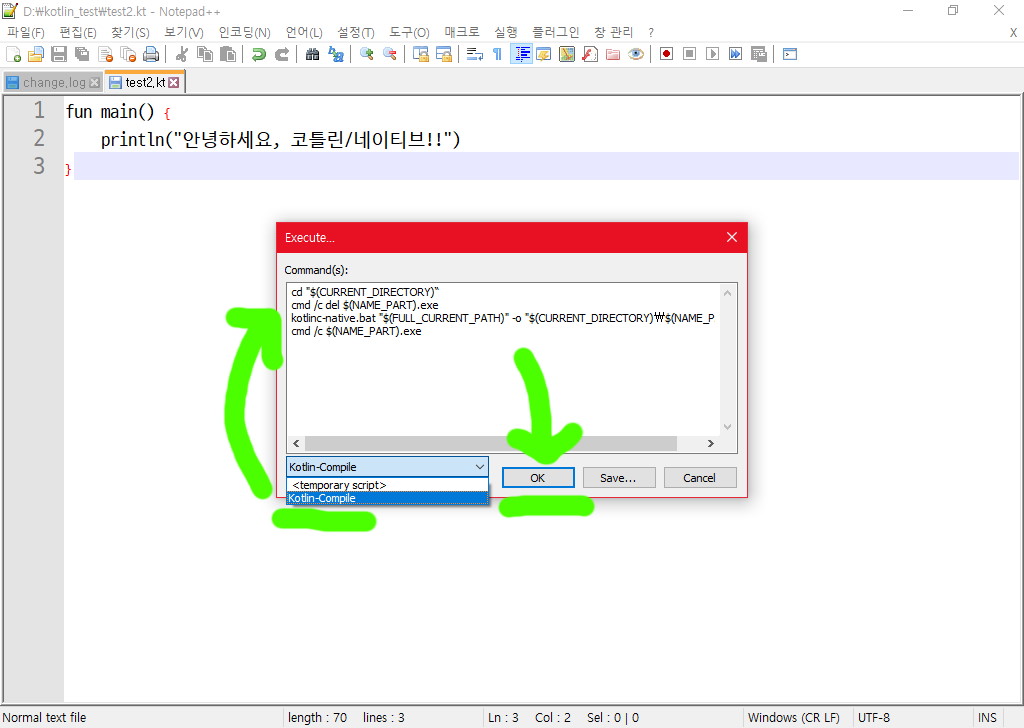Open the 편집(E) menu
Image resolution: width=1024 pixels, height=728 pixels.
coord(78,32)
